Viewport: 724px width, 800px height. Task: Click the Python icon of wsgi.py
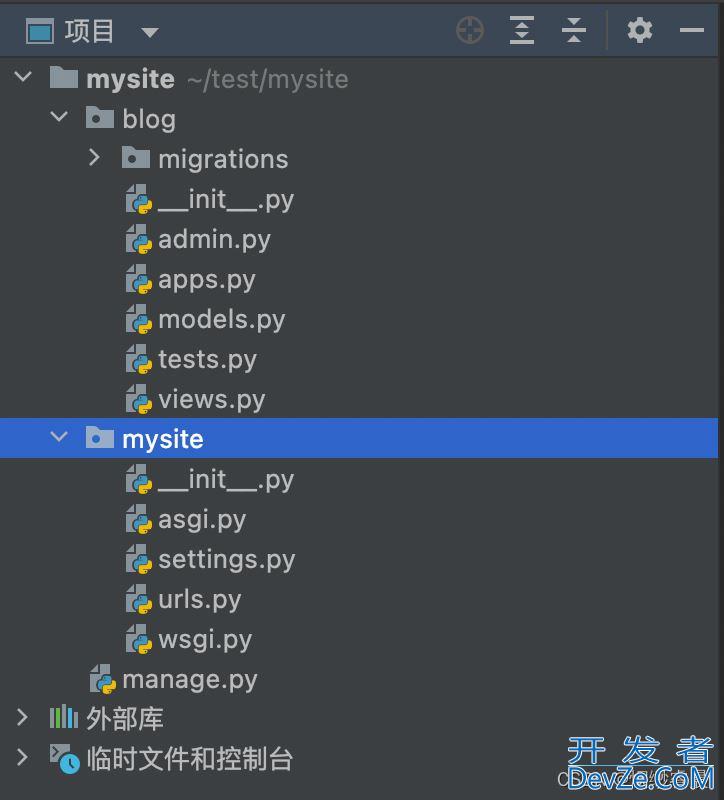pyautogui.click(x=139, y=639)
